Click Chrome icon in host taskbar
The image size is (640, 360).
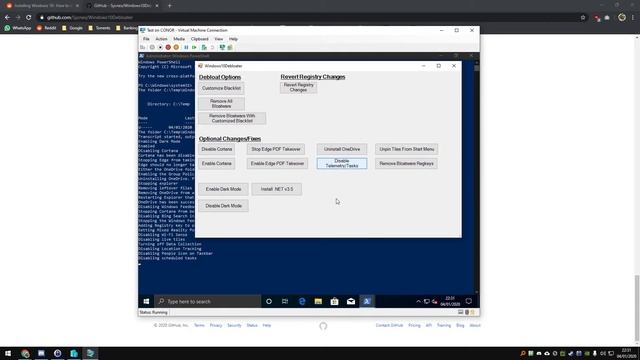[25, 353]
